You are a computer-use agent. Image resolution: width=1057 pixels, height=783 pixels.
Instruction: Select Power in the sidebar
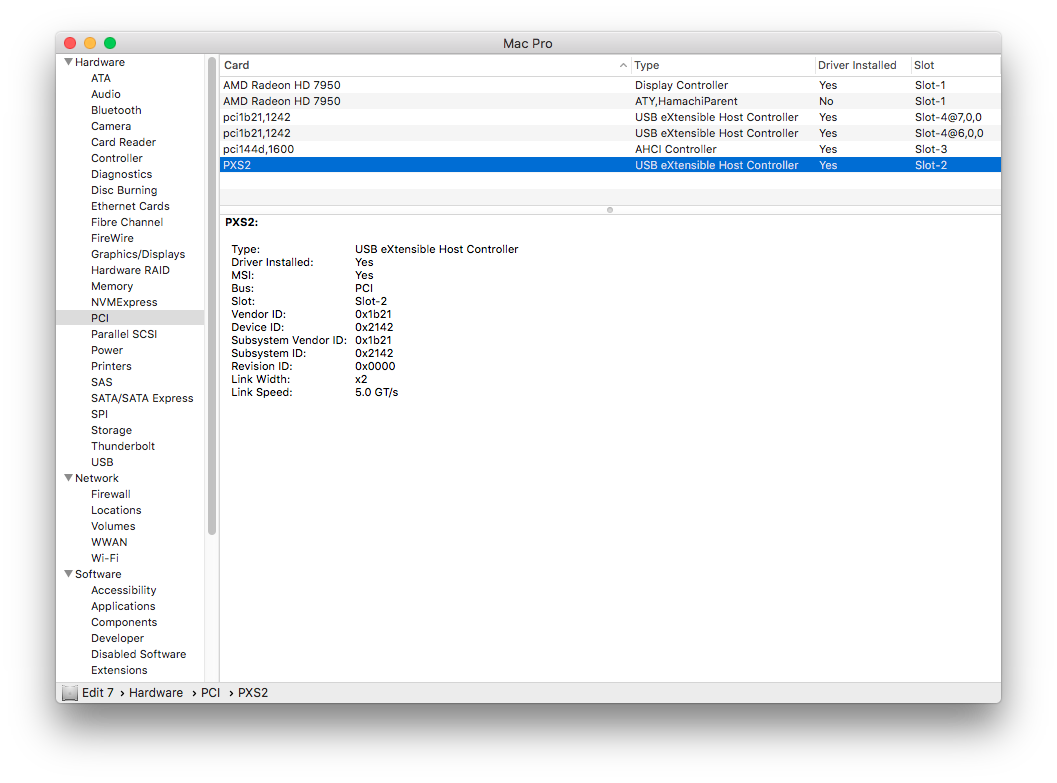tap(107, 350)
